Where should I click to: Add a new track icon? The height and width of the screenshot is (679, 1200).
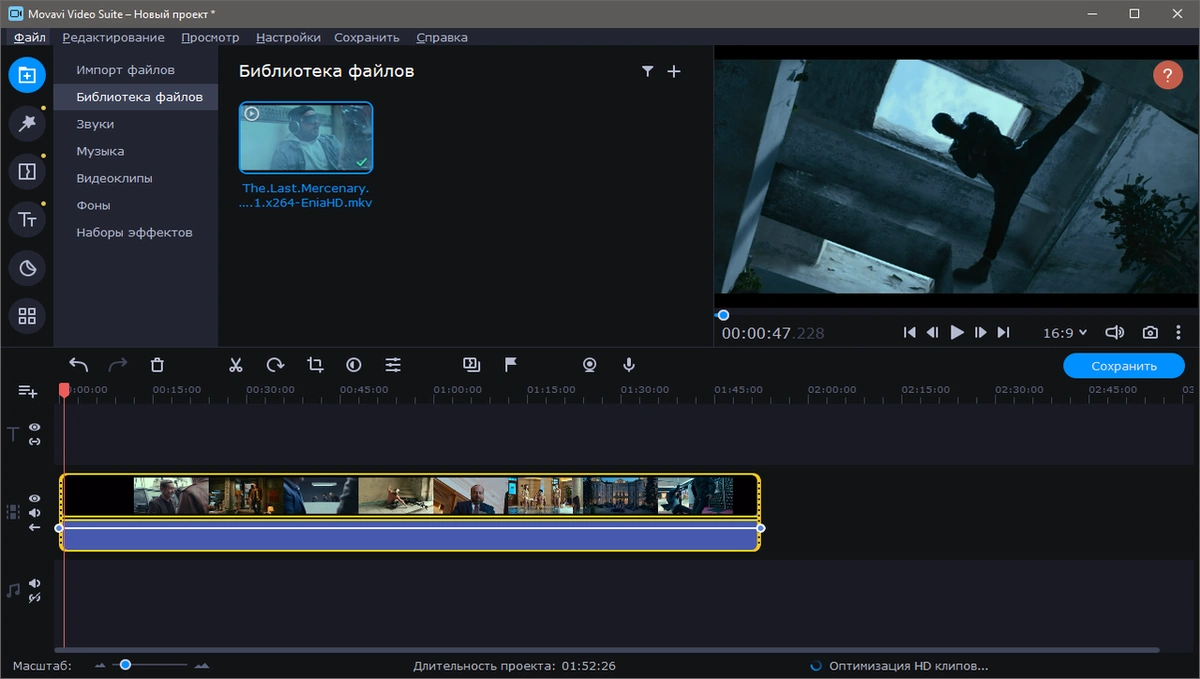[27, 392]
